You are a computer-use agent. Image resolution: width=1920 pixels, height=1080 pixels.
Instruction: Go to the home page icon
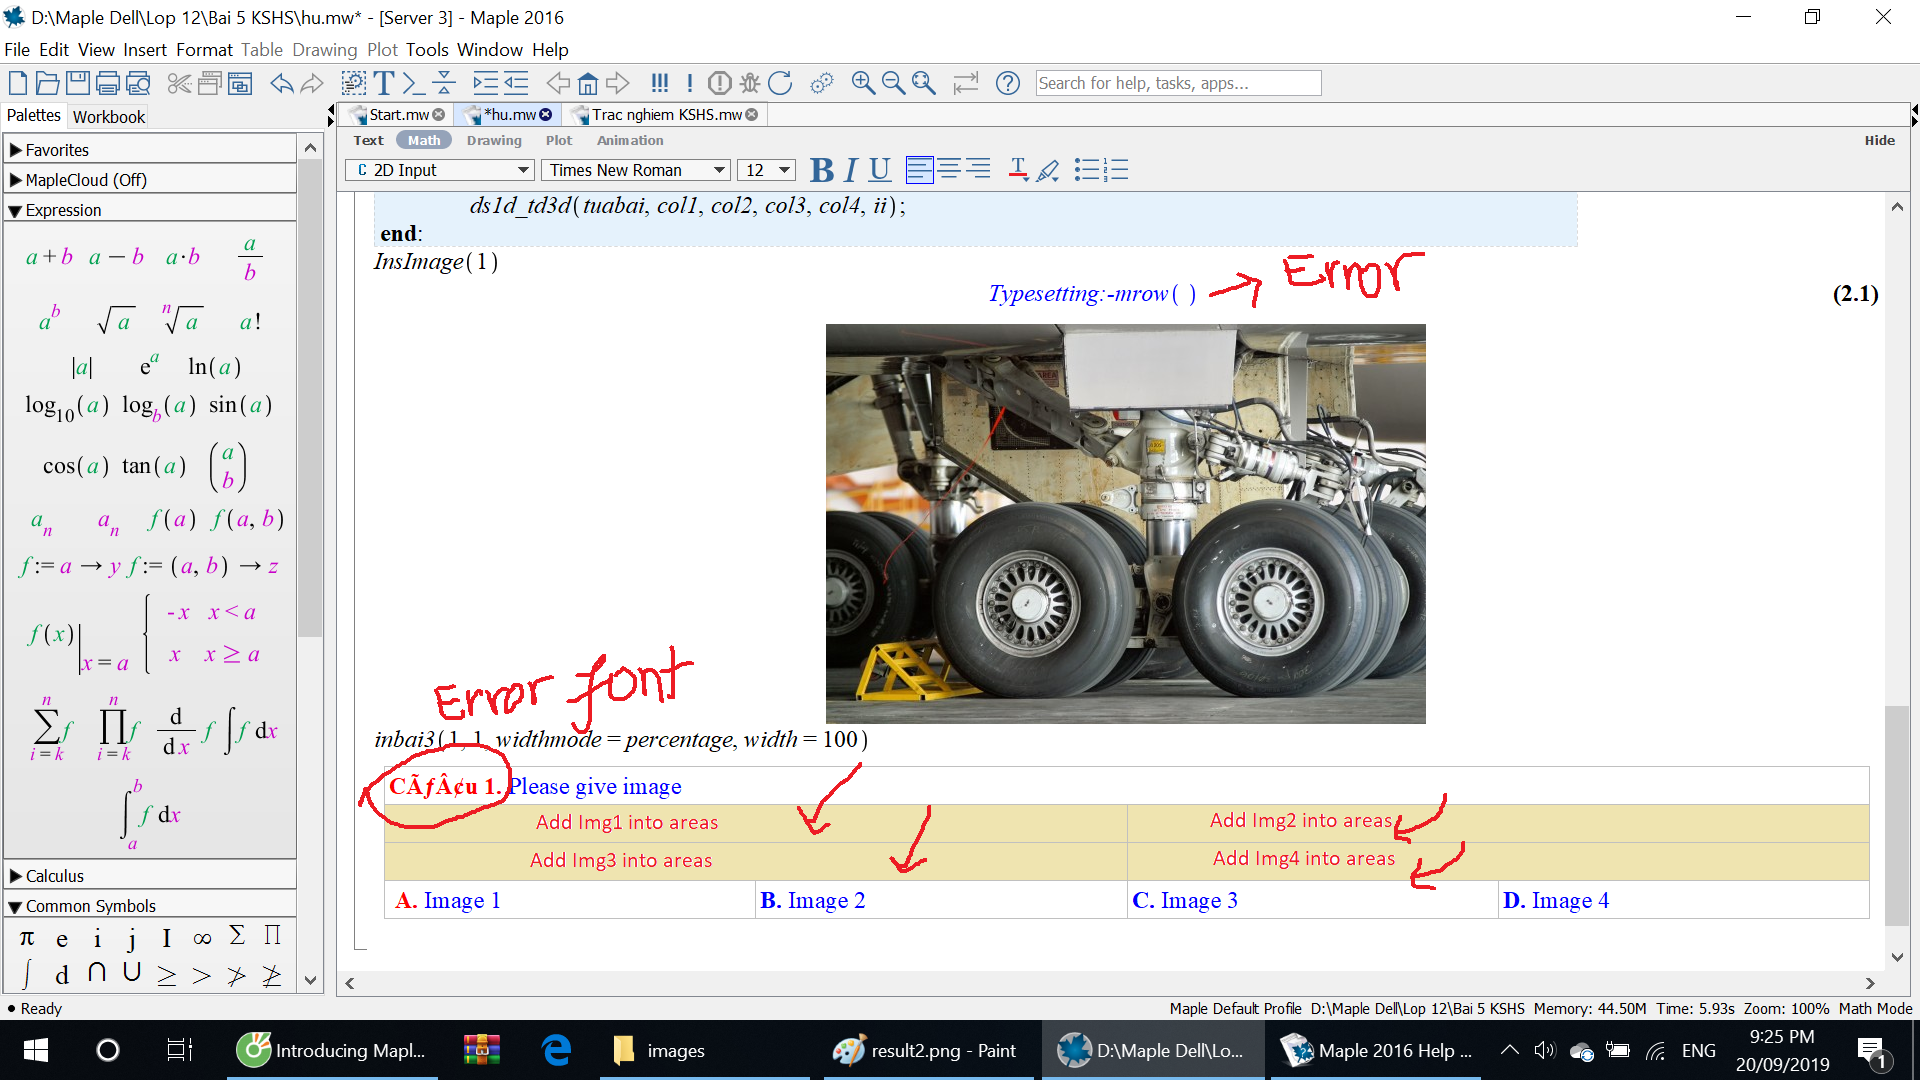point(588,83)
